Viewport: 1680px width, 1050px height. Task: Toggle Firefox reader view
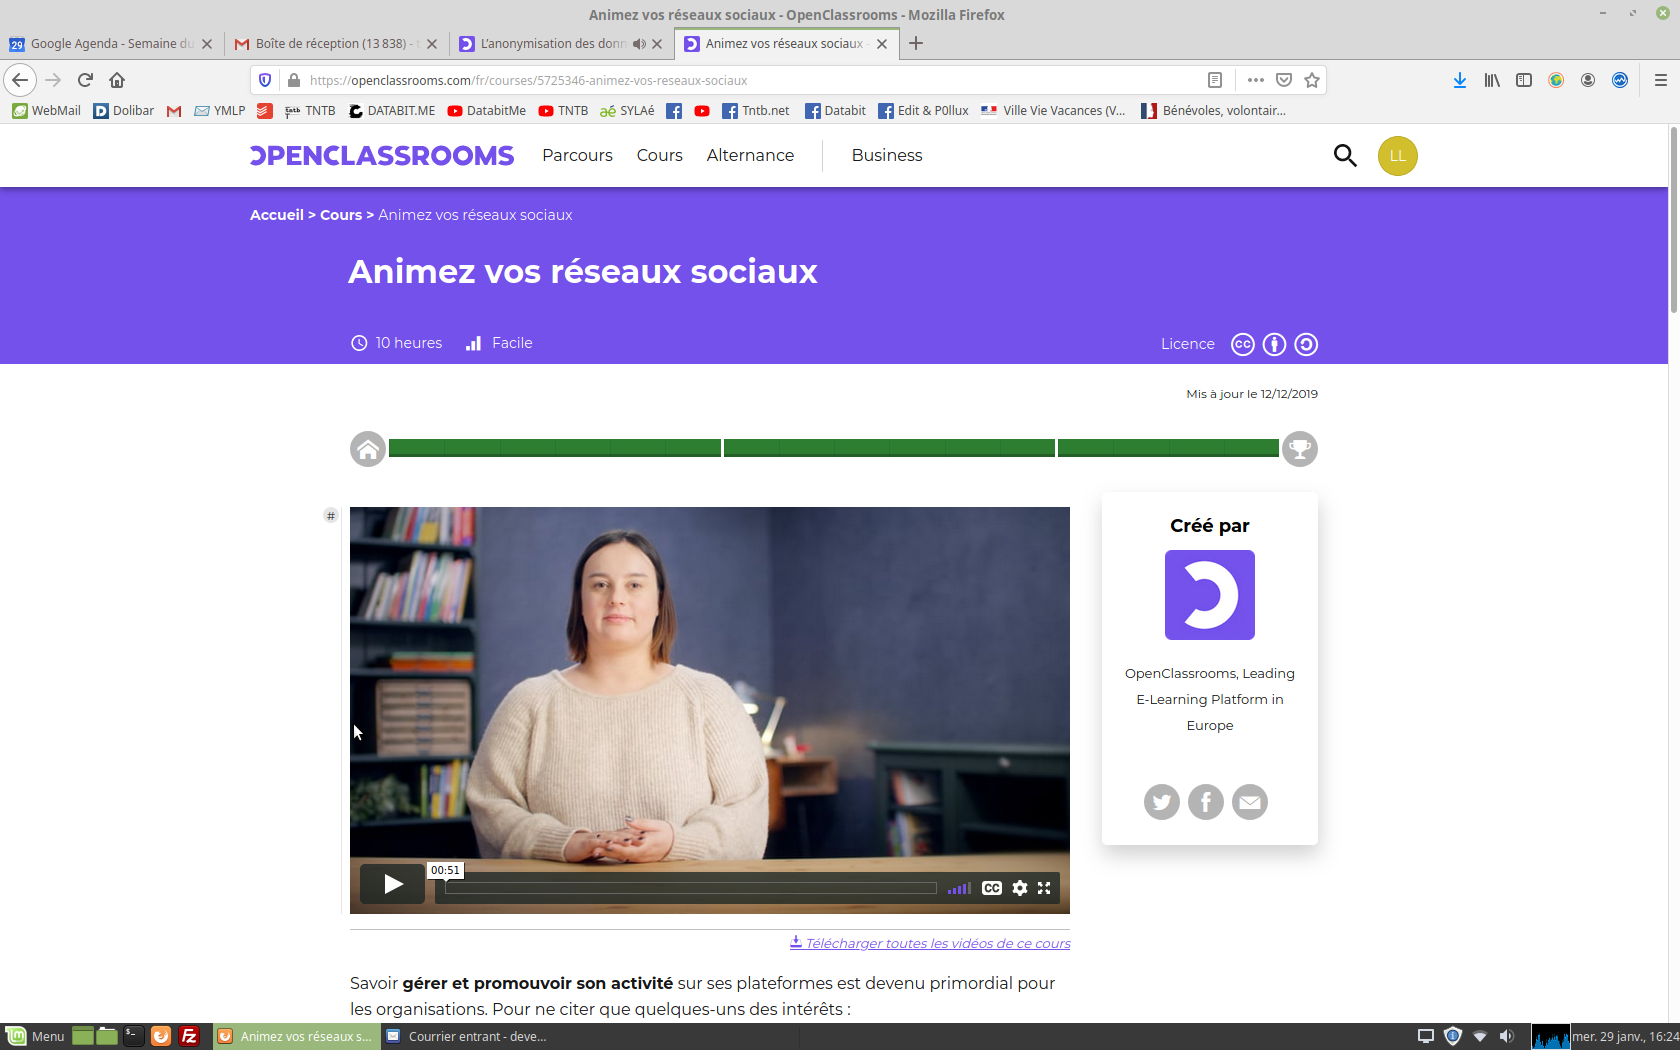[x=1214, y=80]
